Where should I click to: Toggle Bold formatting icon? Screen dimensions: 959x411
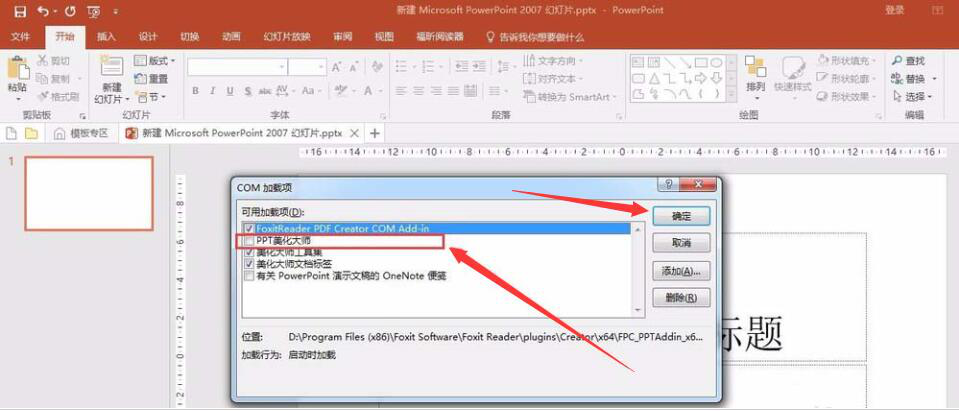click(196, 91)
